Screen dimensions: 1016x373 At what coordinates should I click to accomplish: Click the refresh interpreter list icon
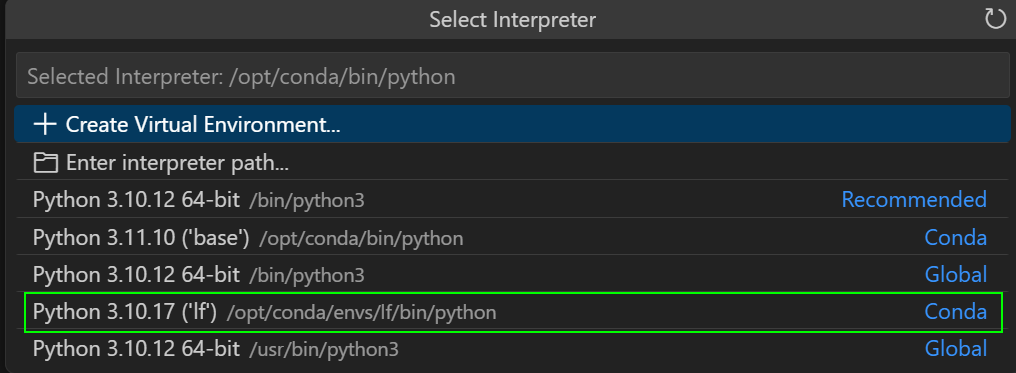pyautogui.click(x=995, y=19)
